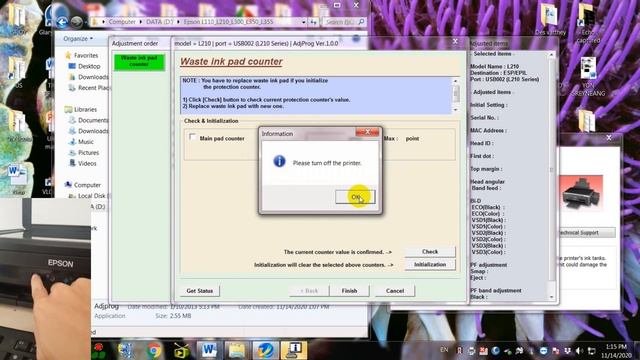Click the Explorer help icon beside Organize bar
This screenshot has height=360, width=640.
tap(356, 38)
